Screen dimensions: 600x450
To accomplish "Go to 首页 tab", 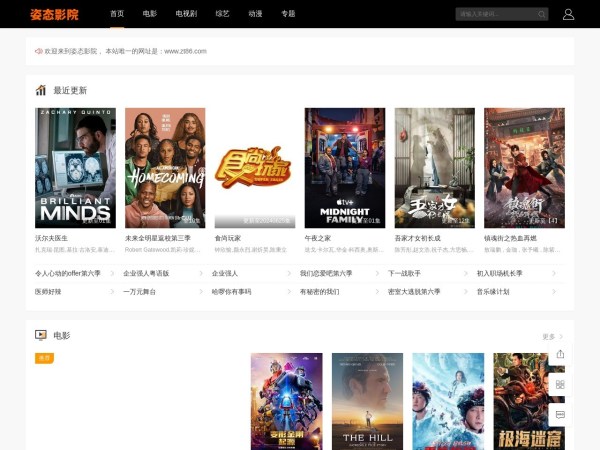I will point(117,14).
